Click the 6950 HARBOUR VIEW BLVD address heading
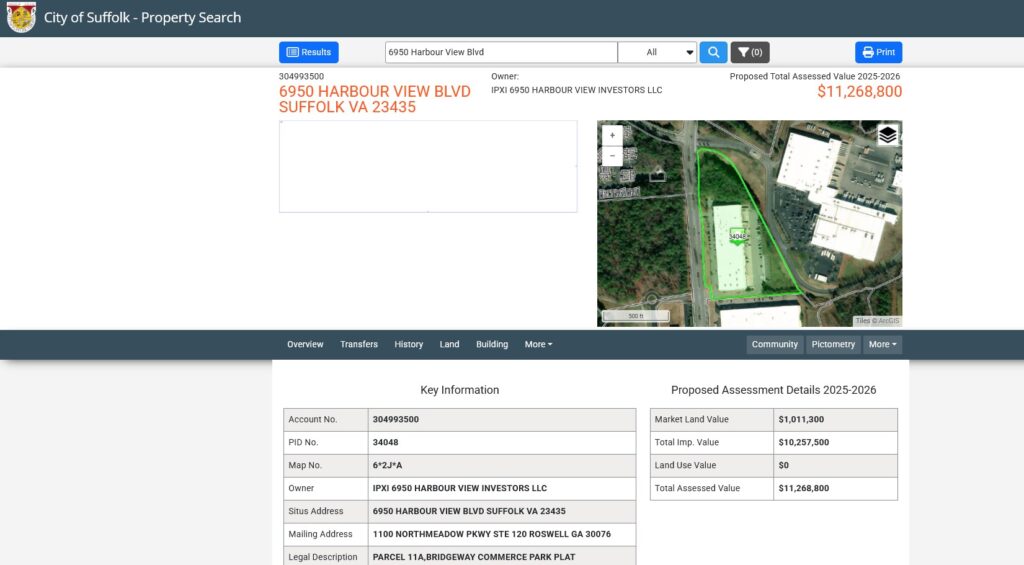This screenshot has width=1024, height=565. (x=375, y=99)
